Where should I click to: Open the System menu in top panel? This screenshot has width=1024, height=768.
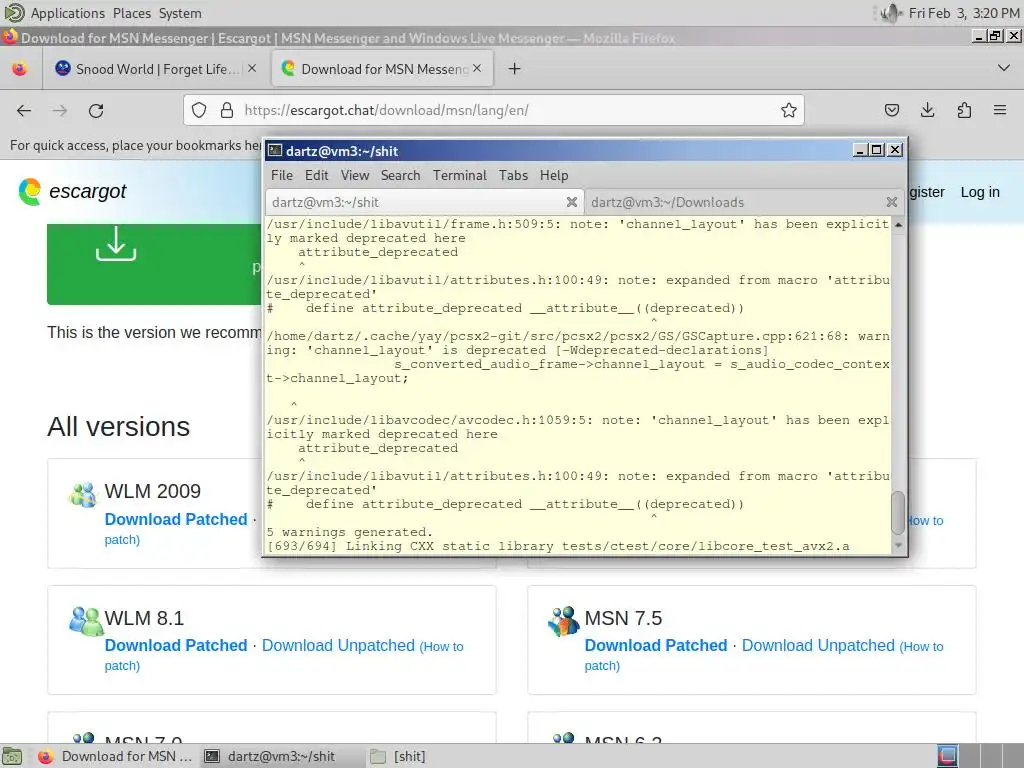click(180, 13)
